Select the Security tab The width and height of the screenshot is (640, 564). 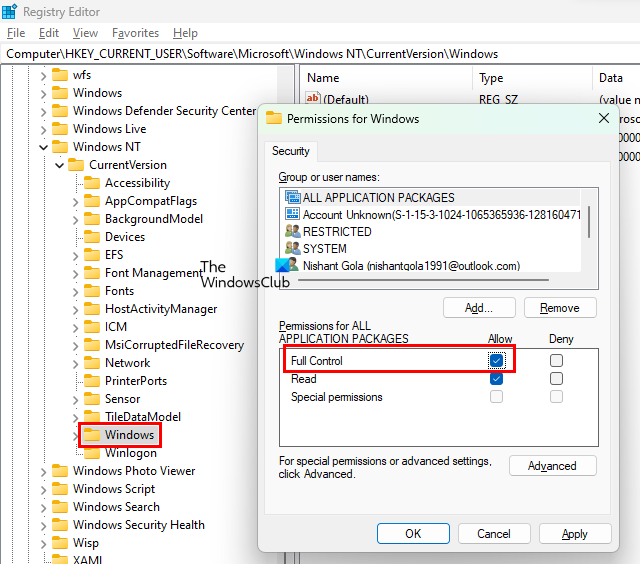point(291,151)
